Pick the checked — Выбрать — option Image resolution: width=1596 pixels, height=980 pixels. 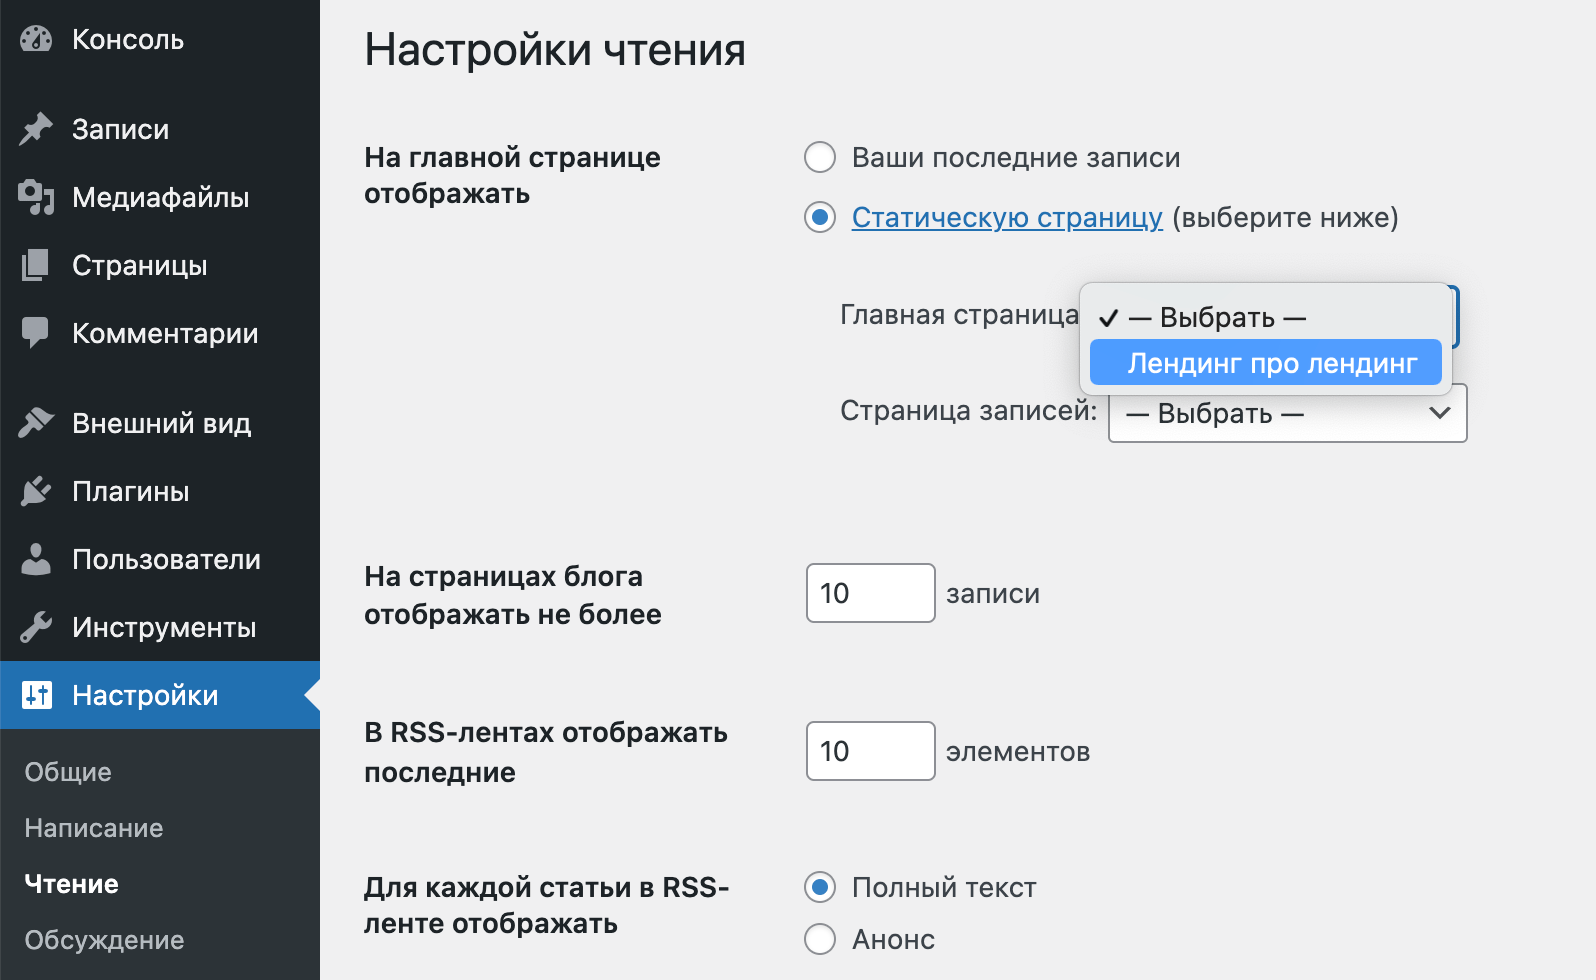[1266, 318]
